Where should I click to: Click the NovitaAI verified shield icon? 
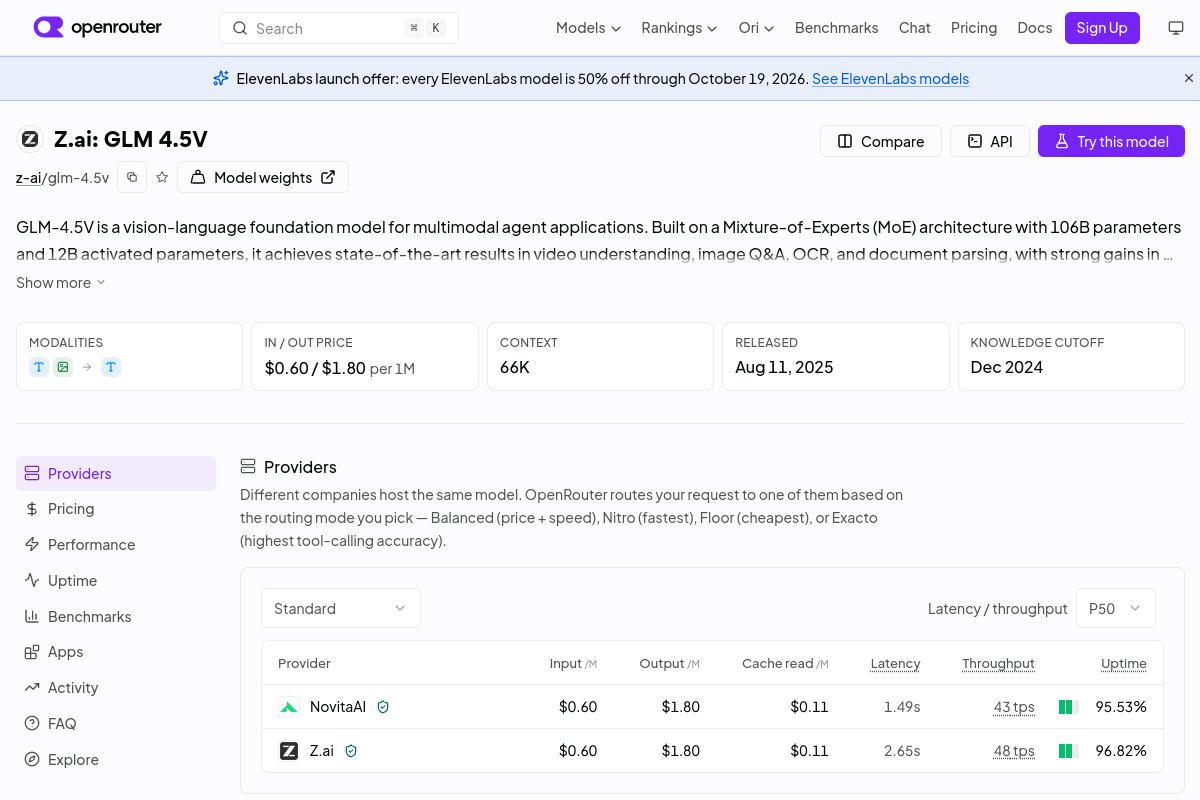click(383, 707)
